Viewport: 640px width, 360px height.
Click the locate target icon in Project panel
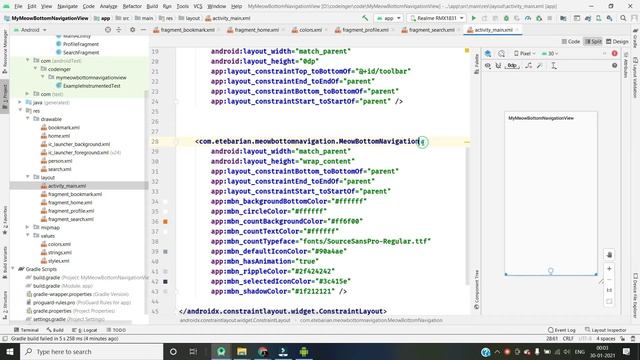(108, 30)
